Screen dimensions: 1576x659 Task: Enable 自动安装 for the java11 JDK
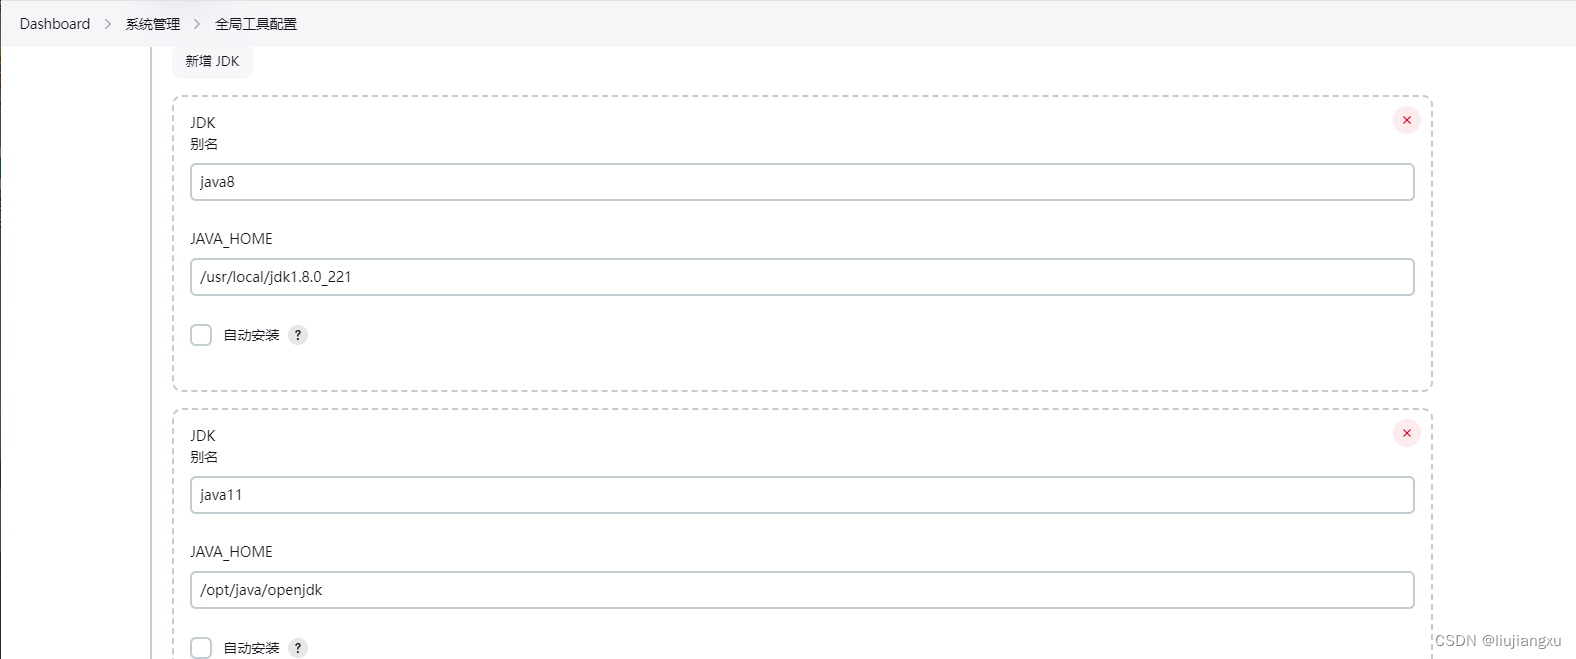pyautogui.click(x=201, y=648)
